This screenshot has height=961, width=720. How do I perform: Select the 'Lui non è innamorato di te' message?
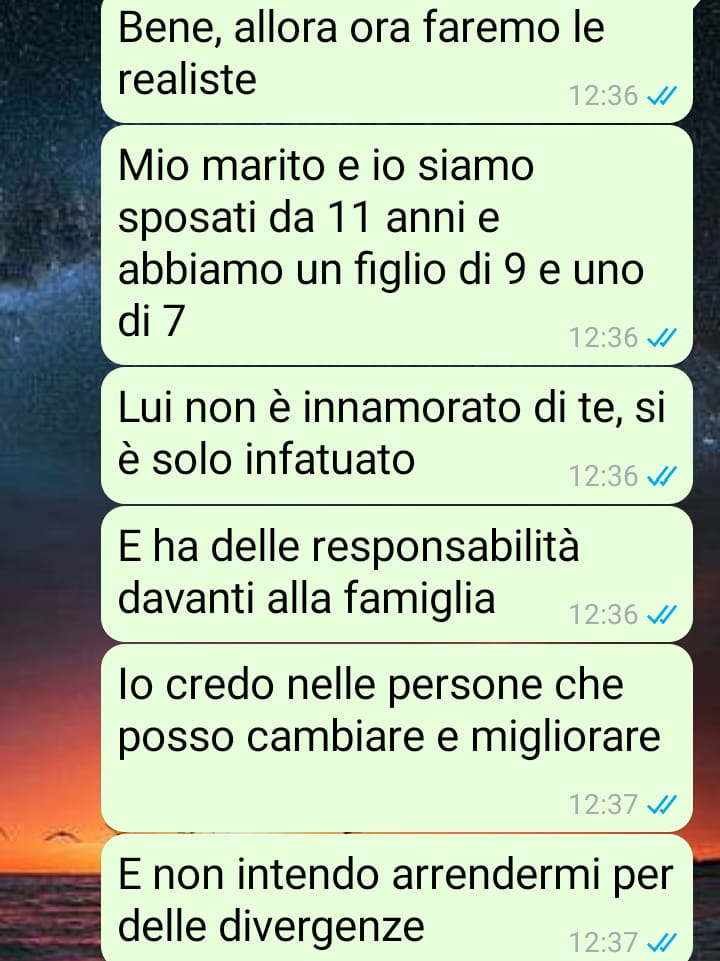396,436
